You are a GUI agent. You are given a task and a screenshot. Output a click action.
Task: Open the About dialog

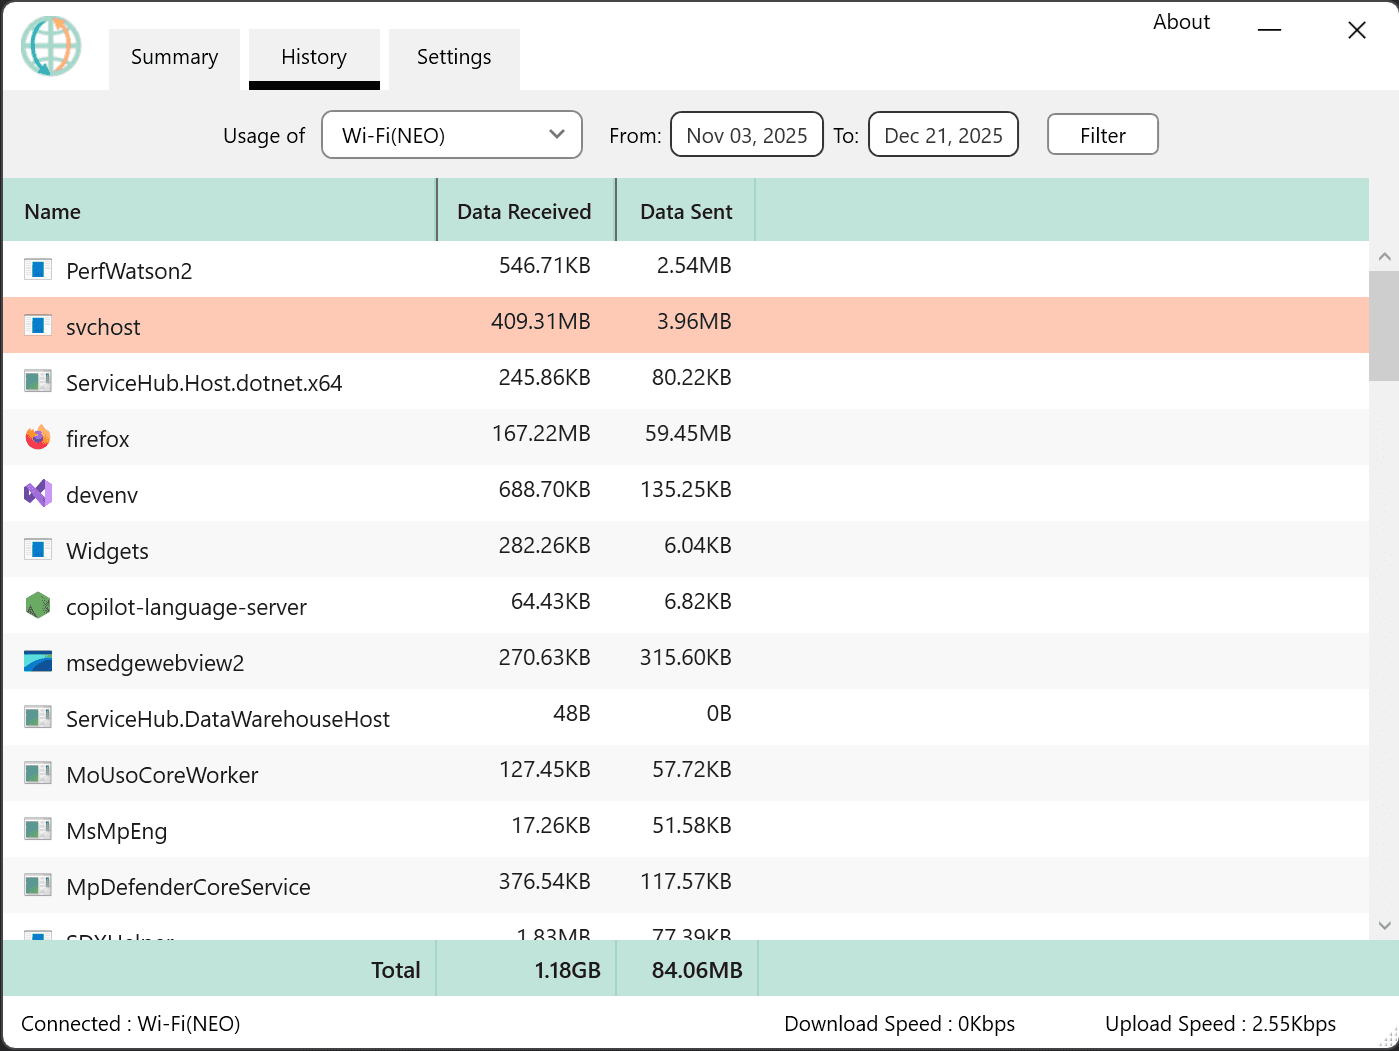tap(1181, 21)
